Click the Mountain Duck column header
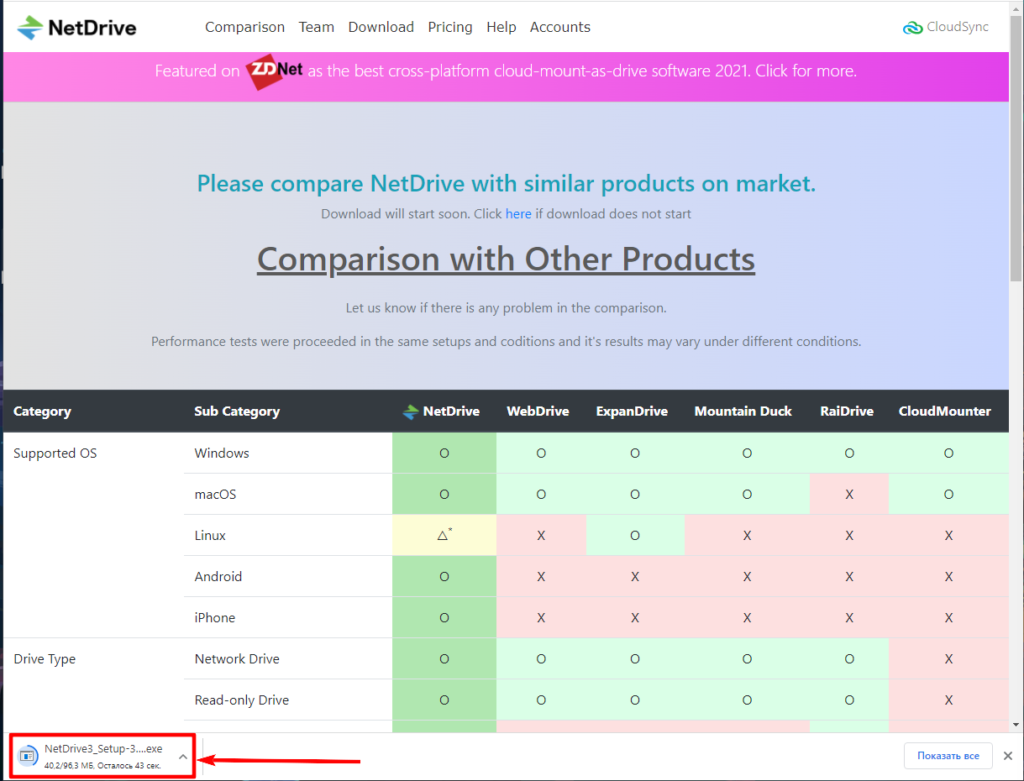Viewport: 1024px width, 781px height. [742, 411]
